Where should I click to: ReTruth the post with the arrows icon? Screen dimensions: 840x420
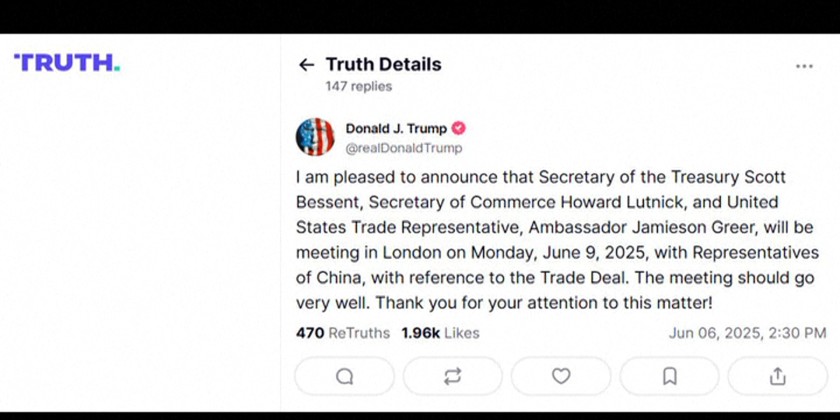click(x=453, y=376)
